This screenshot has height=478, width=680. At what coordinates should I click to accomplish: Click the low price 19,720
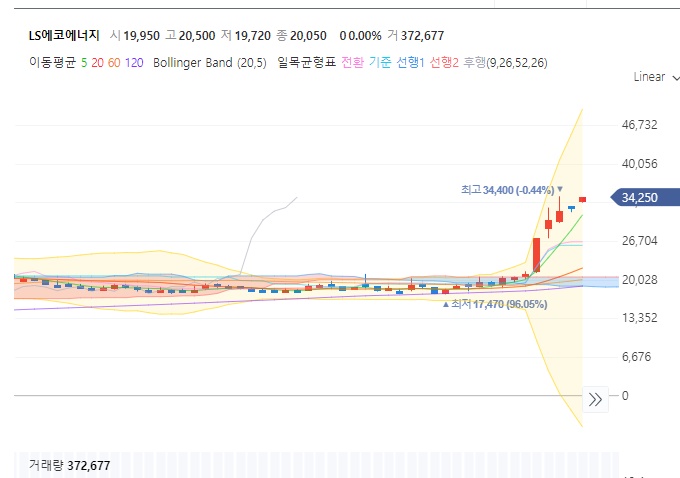[x=252, y=36]
